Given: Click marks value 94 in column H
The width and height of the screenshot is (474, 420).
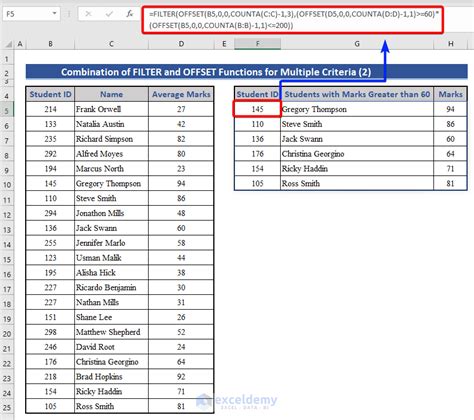Looking at the screenshot, I should 450,109.
